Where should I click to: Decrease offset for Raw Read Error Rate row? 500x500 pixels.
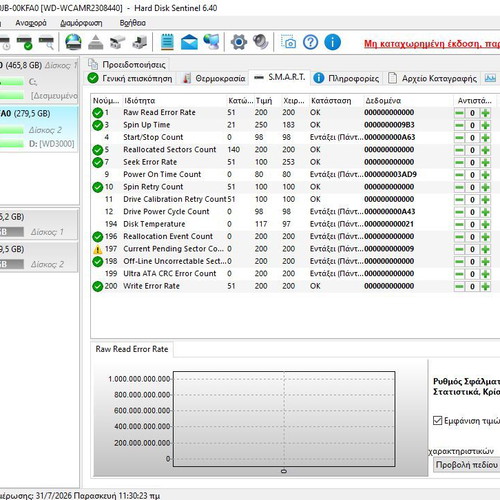pyautogui.click(x=459, y=113)
